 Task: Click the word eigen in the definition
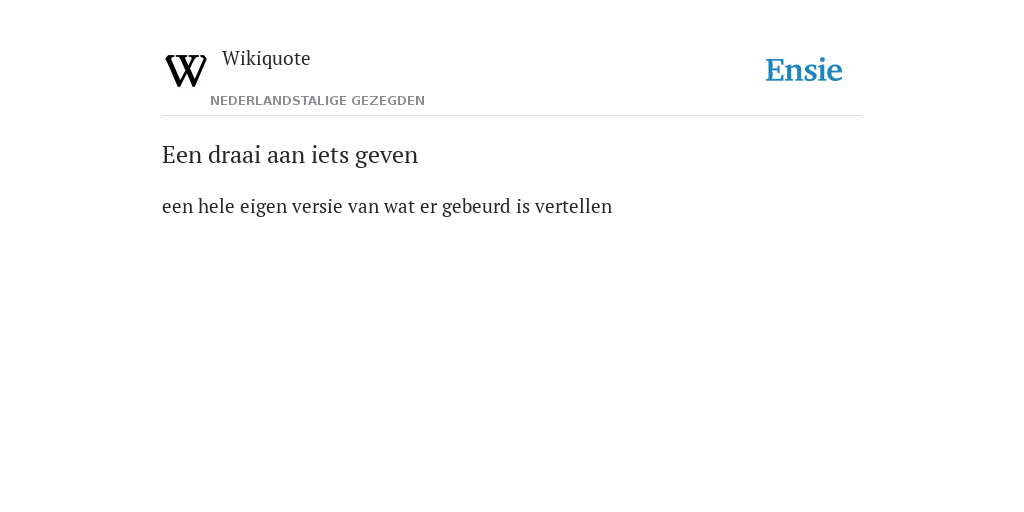263,206
